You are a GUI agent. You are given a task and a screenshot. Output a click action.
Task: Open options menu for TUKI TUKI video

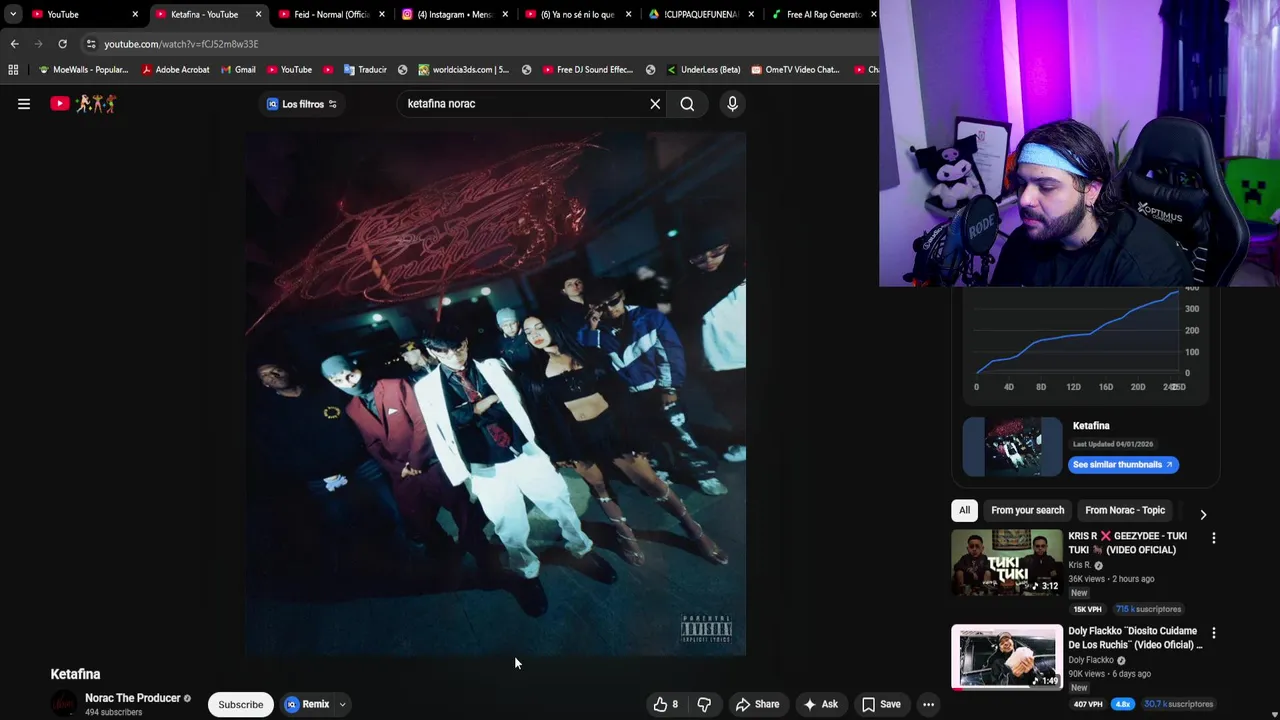[1214, 538]
